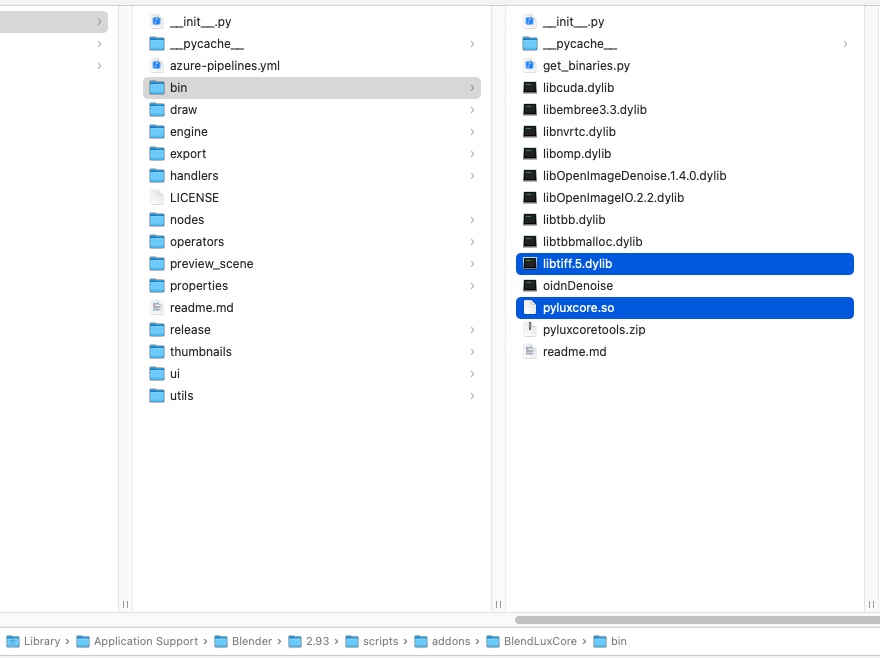Jump to addons folder in path bar
Viewport: 880px width, 658px height.
[451, 642]
